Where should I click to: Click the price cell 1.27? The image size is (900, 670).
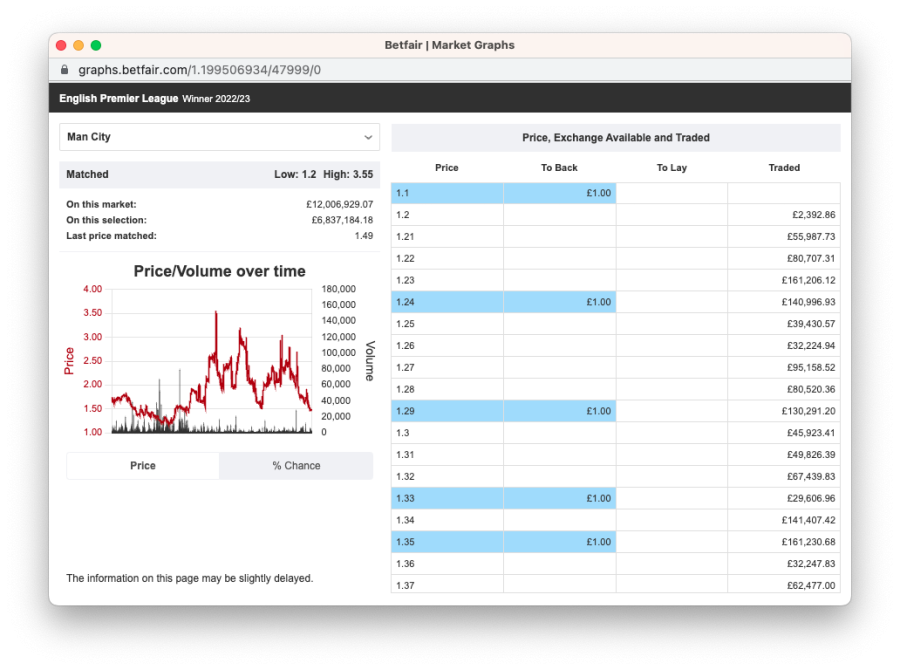click(448, 367)
